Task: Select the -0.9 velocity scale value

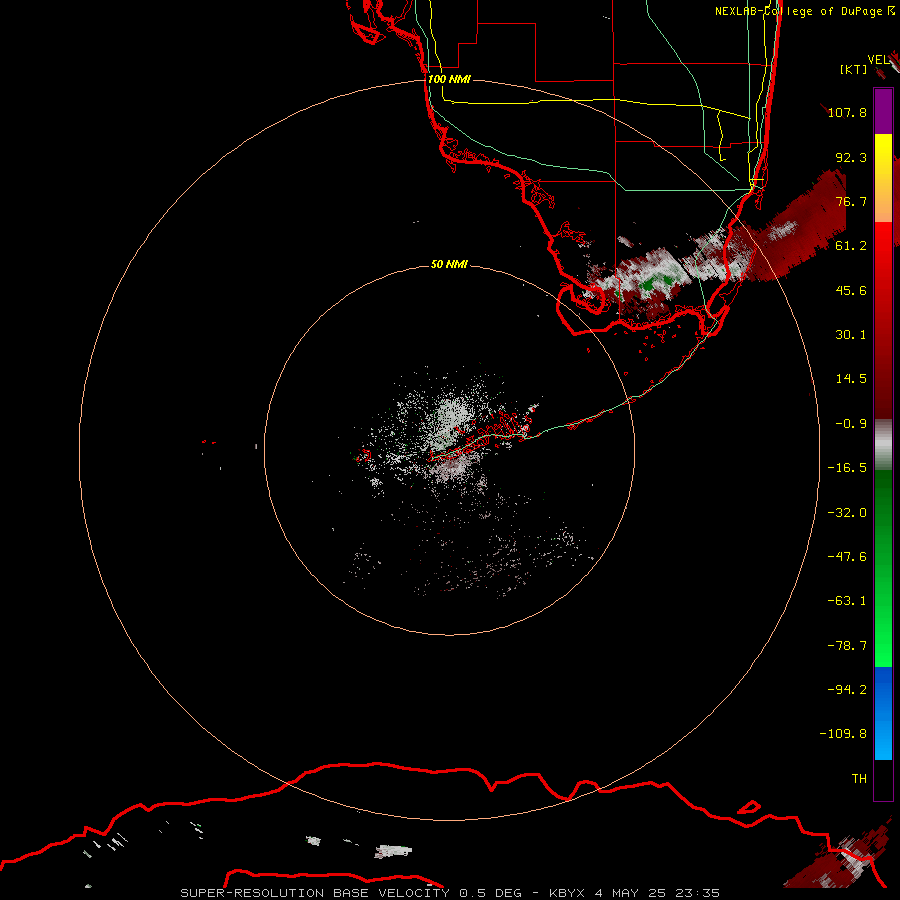Action: pyautogui.click(x=851, y=424)
